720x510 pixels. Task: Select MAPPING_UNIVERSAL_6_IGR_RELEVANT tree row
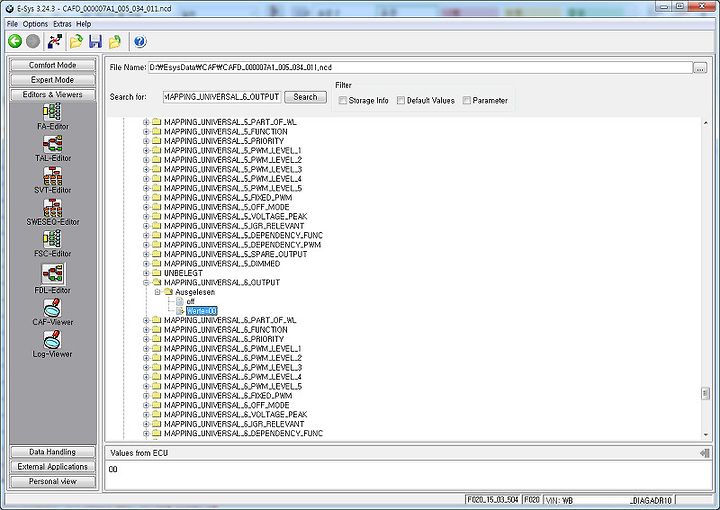tap(234, 424)
